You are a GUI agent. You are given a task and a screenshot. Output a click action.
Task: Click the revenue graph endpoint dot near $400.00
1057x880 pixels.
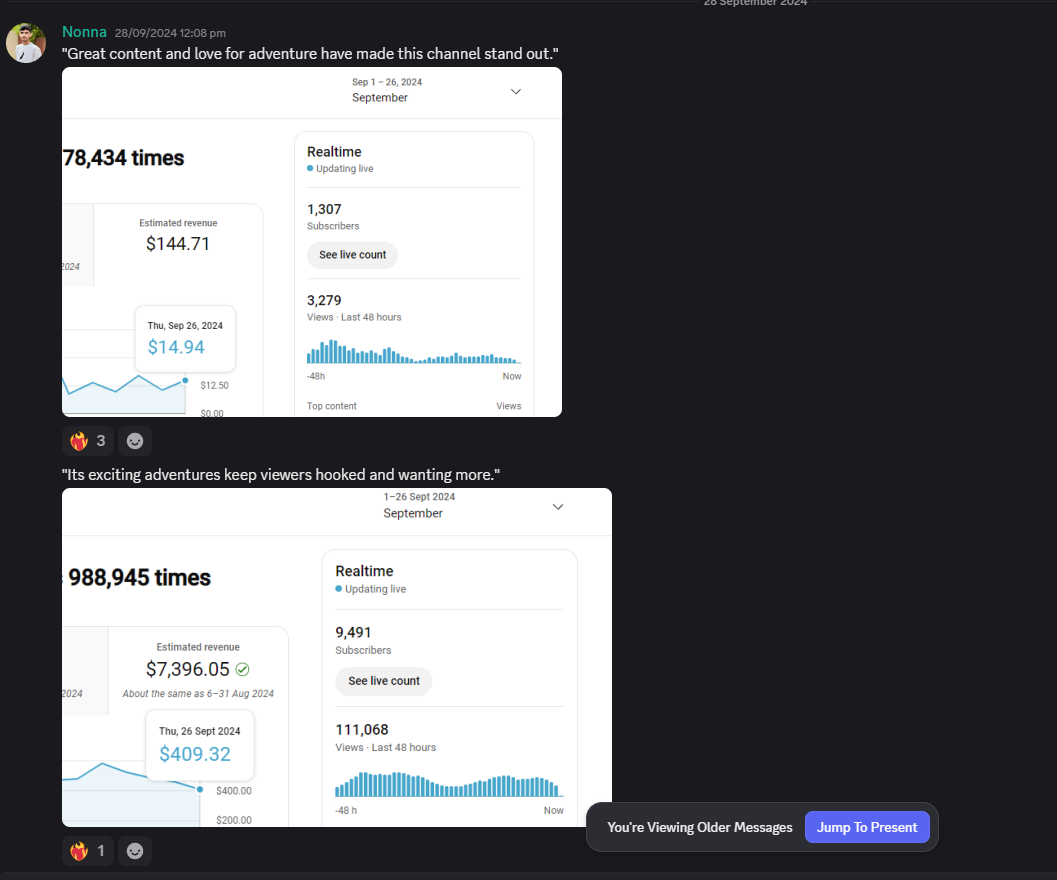tap(200, 789)
